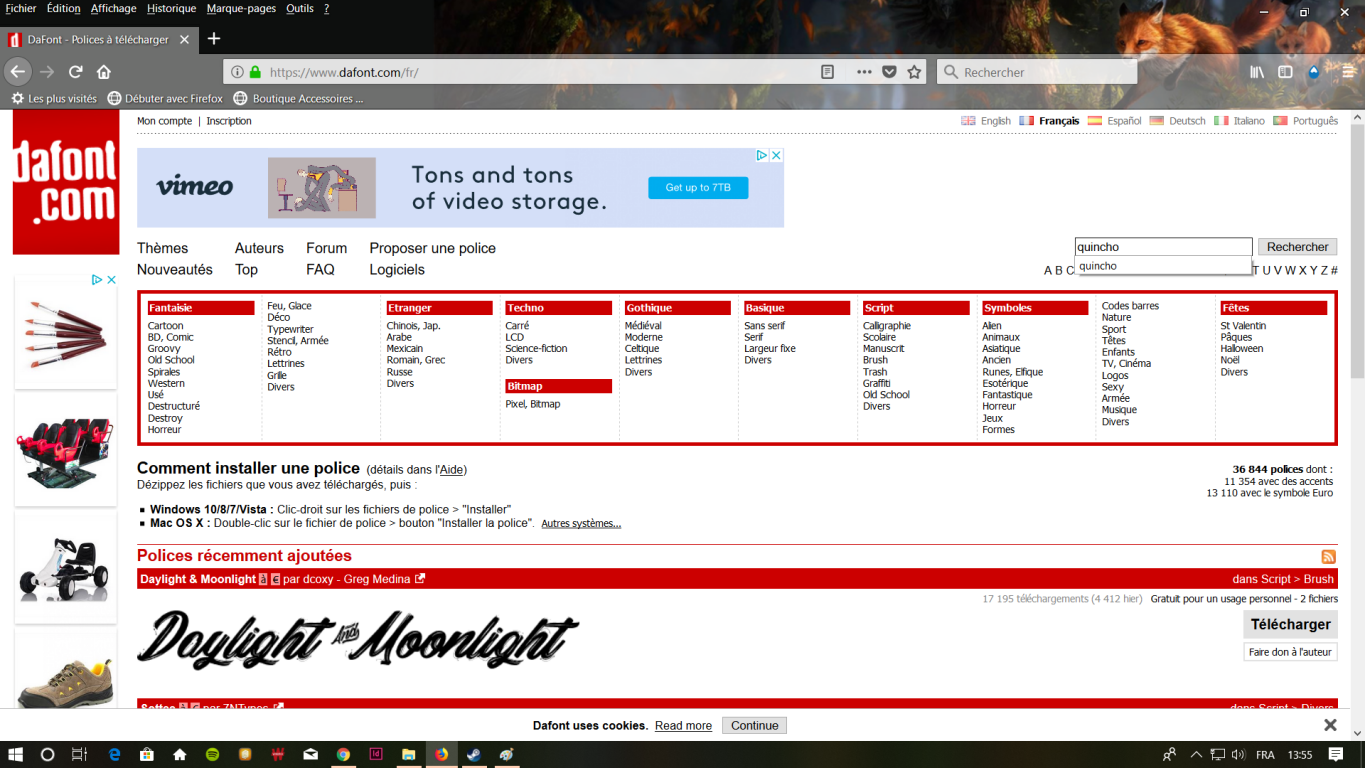1365x768 pixels.
Task: Click the address bar URL
Action: tap(344, 72)
